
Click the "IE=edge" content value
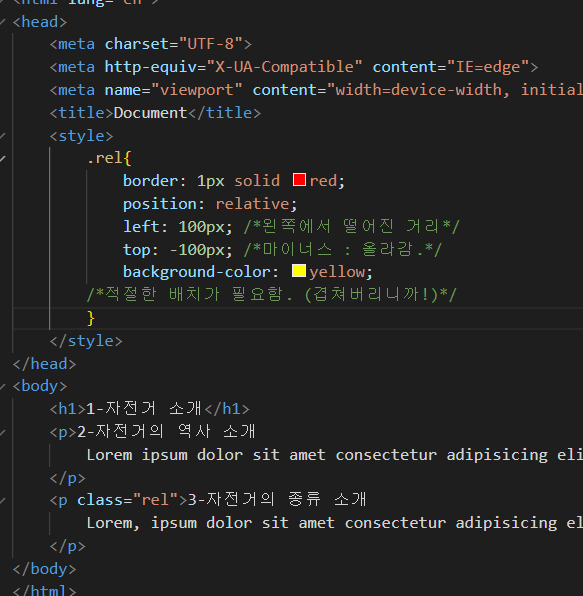pyautogui.click(x=488, y=67)
